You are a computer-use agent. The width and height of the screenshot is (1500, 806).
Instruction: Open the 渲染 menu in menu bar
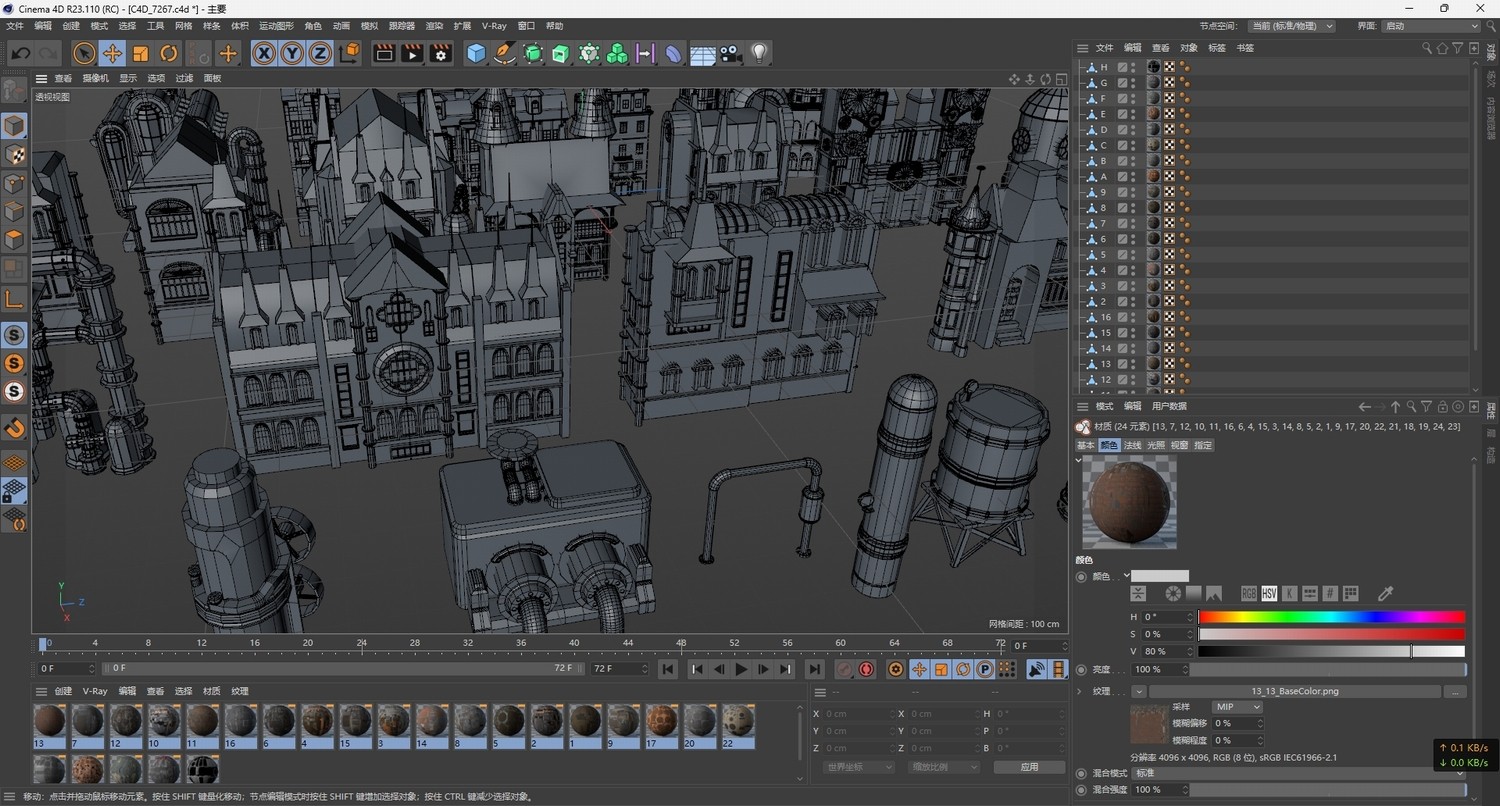pyautogui.click(x=434, y=26)
